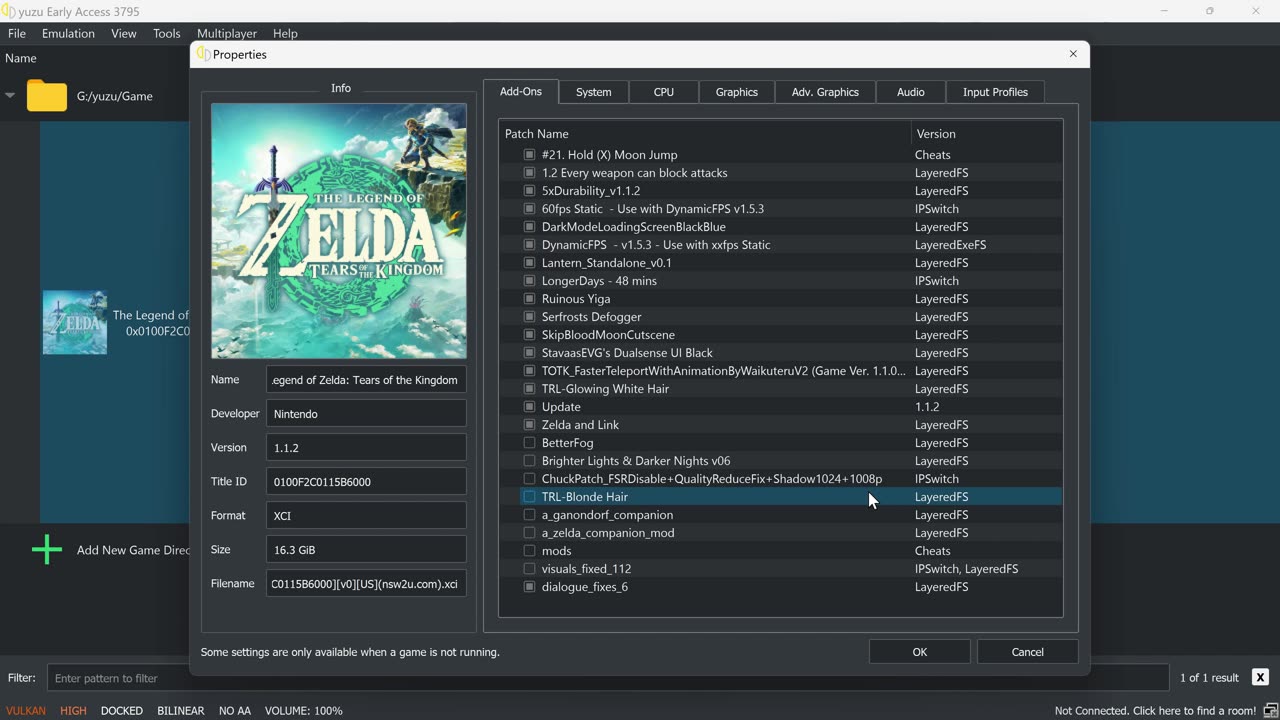Click the green plus Add New Game Directory icon

click(x=47, y=550)
